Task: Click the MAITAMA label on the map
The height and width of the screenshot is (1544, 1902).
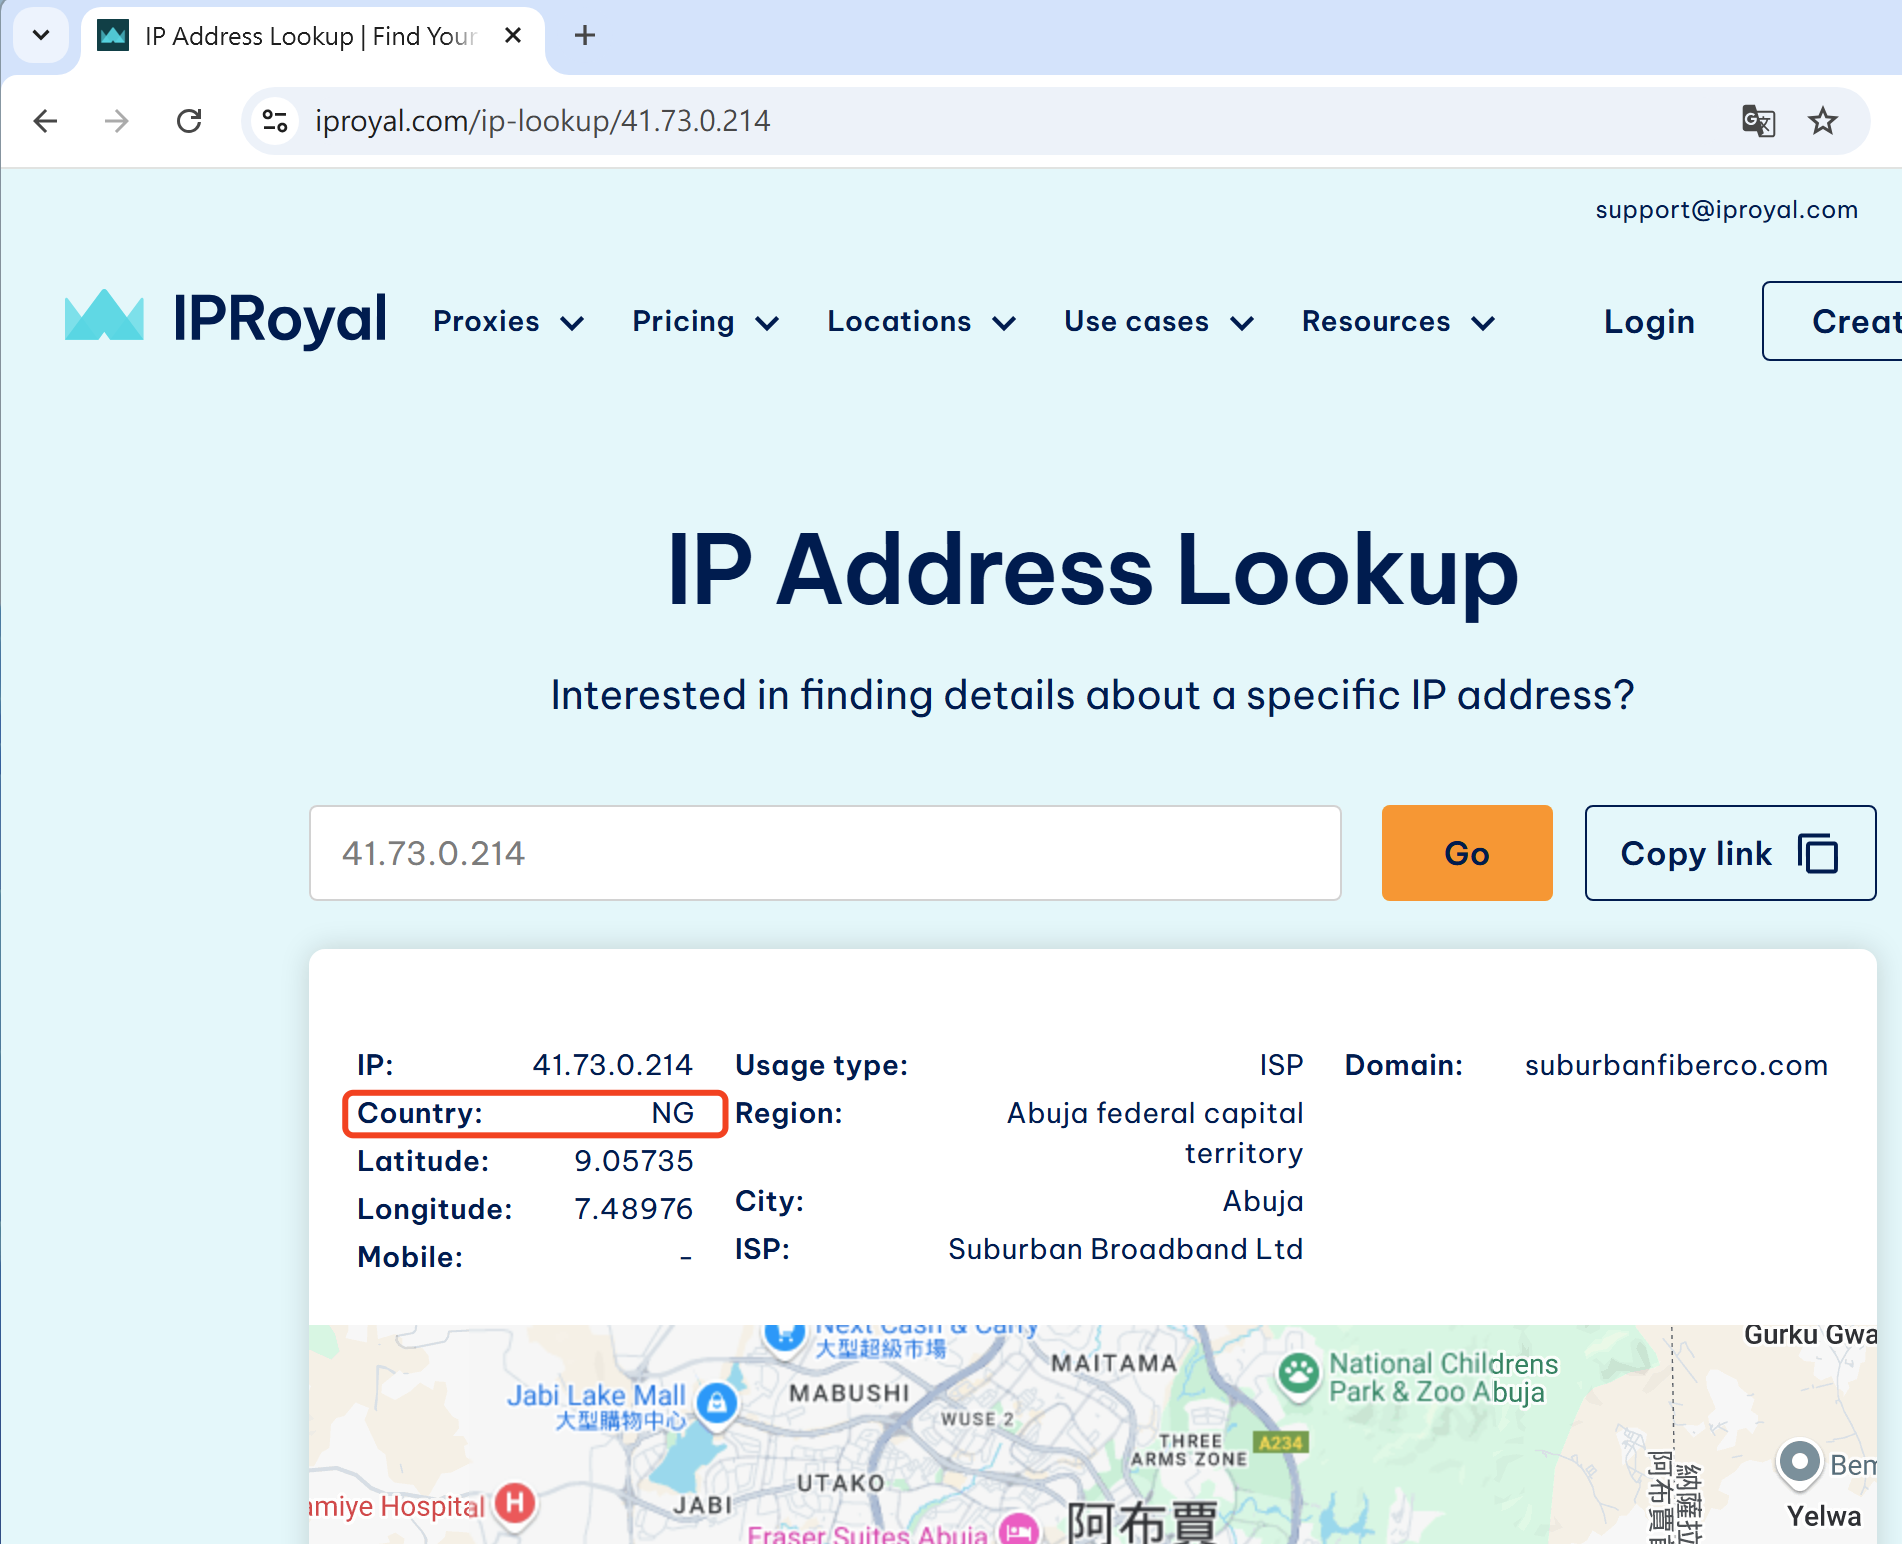Action: pos(1114,1363)
